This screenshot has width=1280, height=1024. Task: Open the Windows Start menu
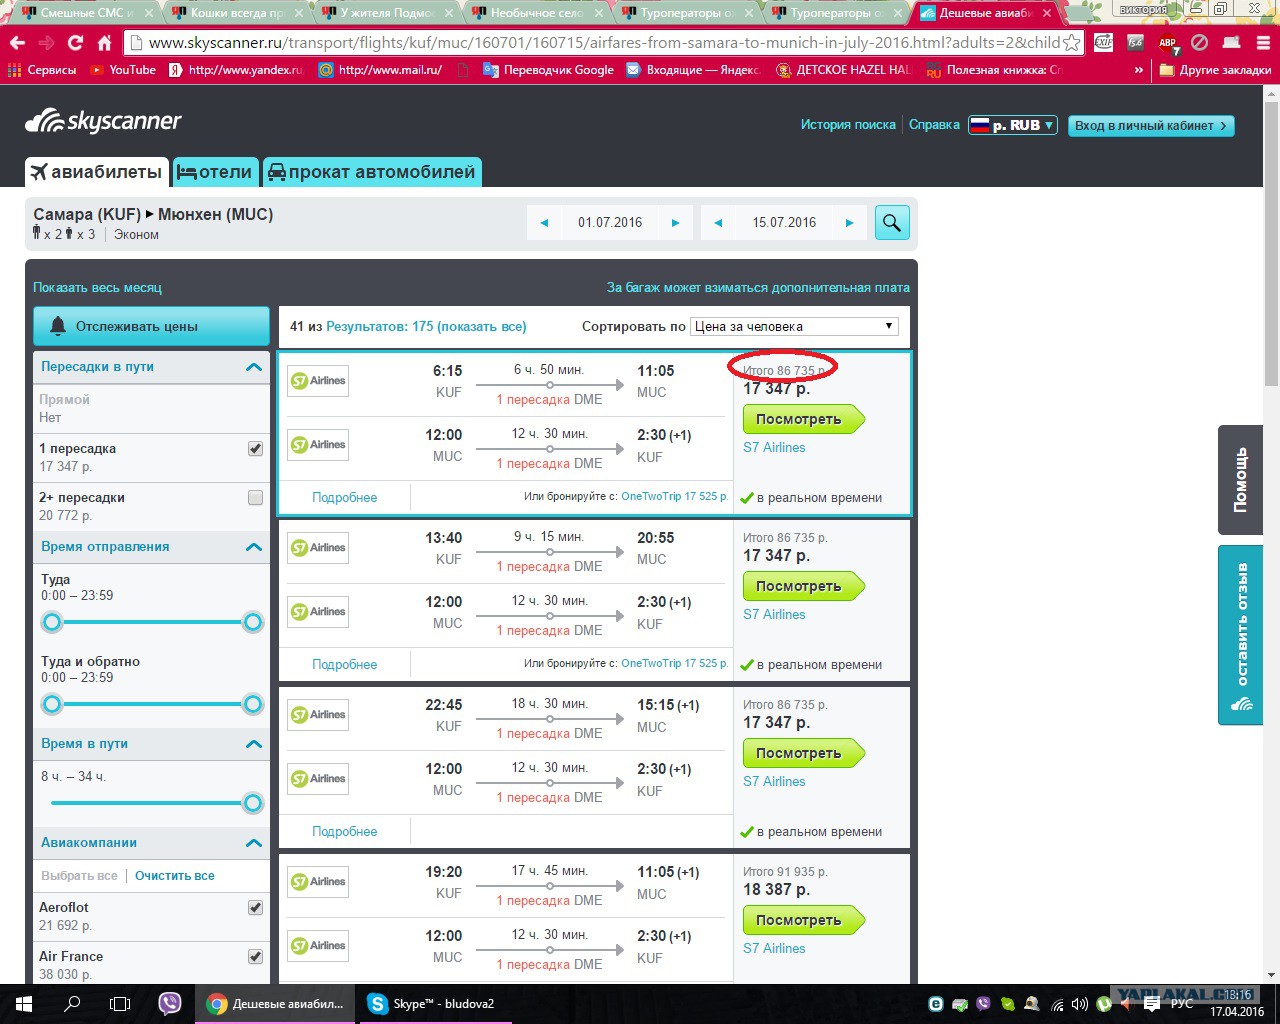pos(23,1003)
